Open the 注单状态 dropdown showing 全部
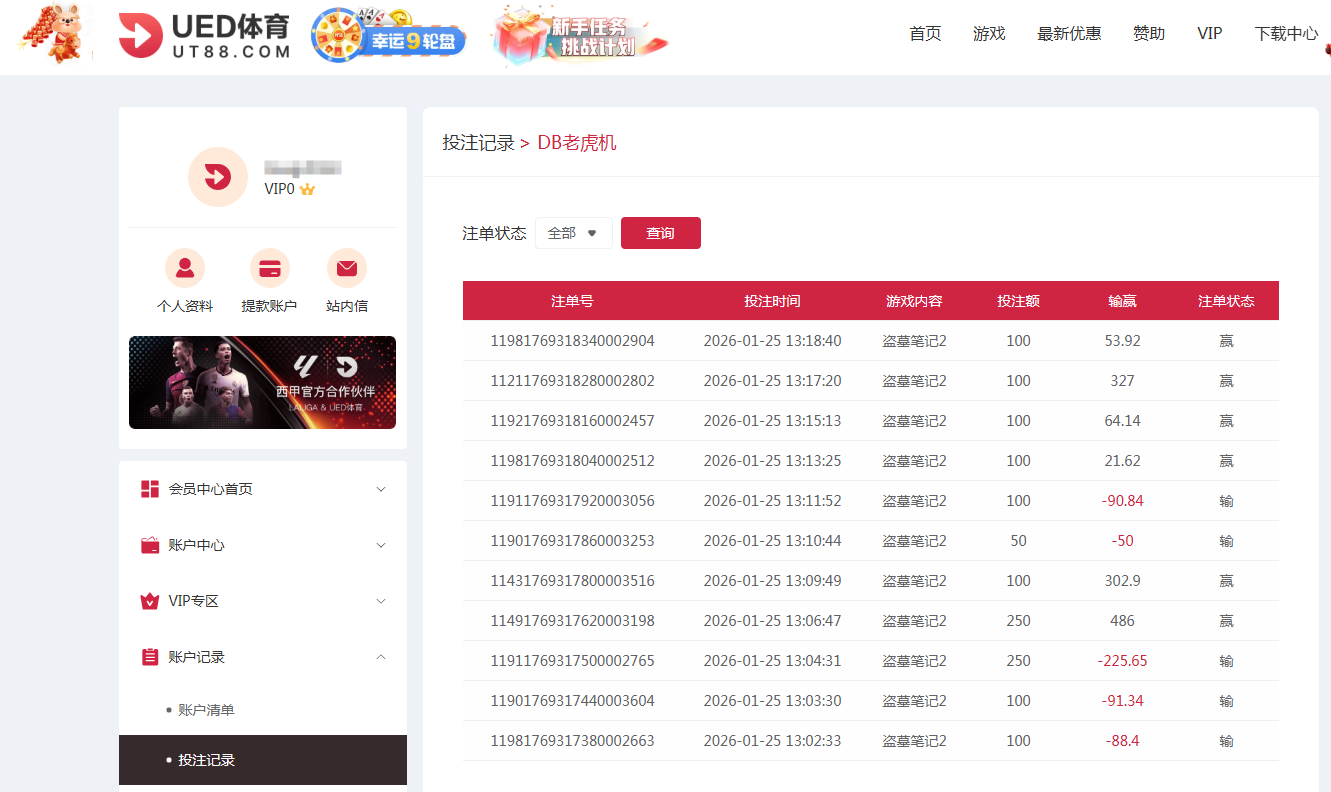1331x792 pixels. (x=573, y=232)
